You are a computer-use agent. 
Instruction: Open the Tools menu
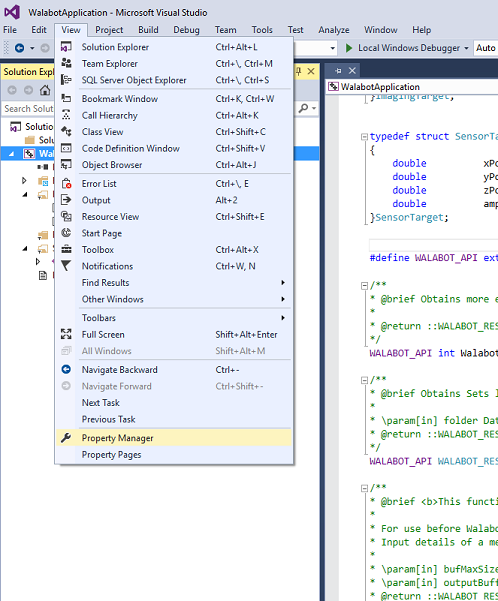point(262,30)
